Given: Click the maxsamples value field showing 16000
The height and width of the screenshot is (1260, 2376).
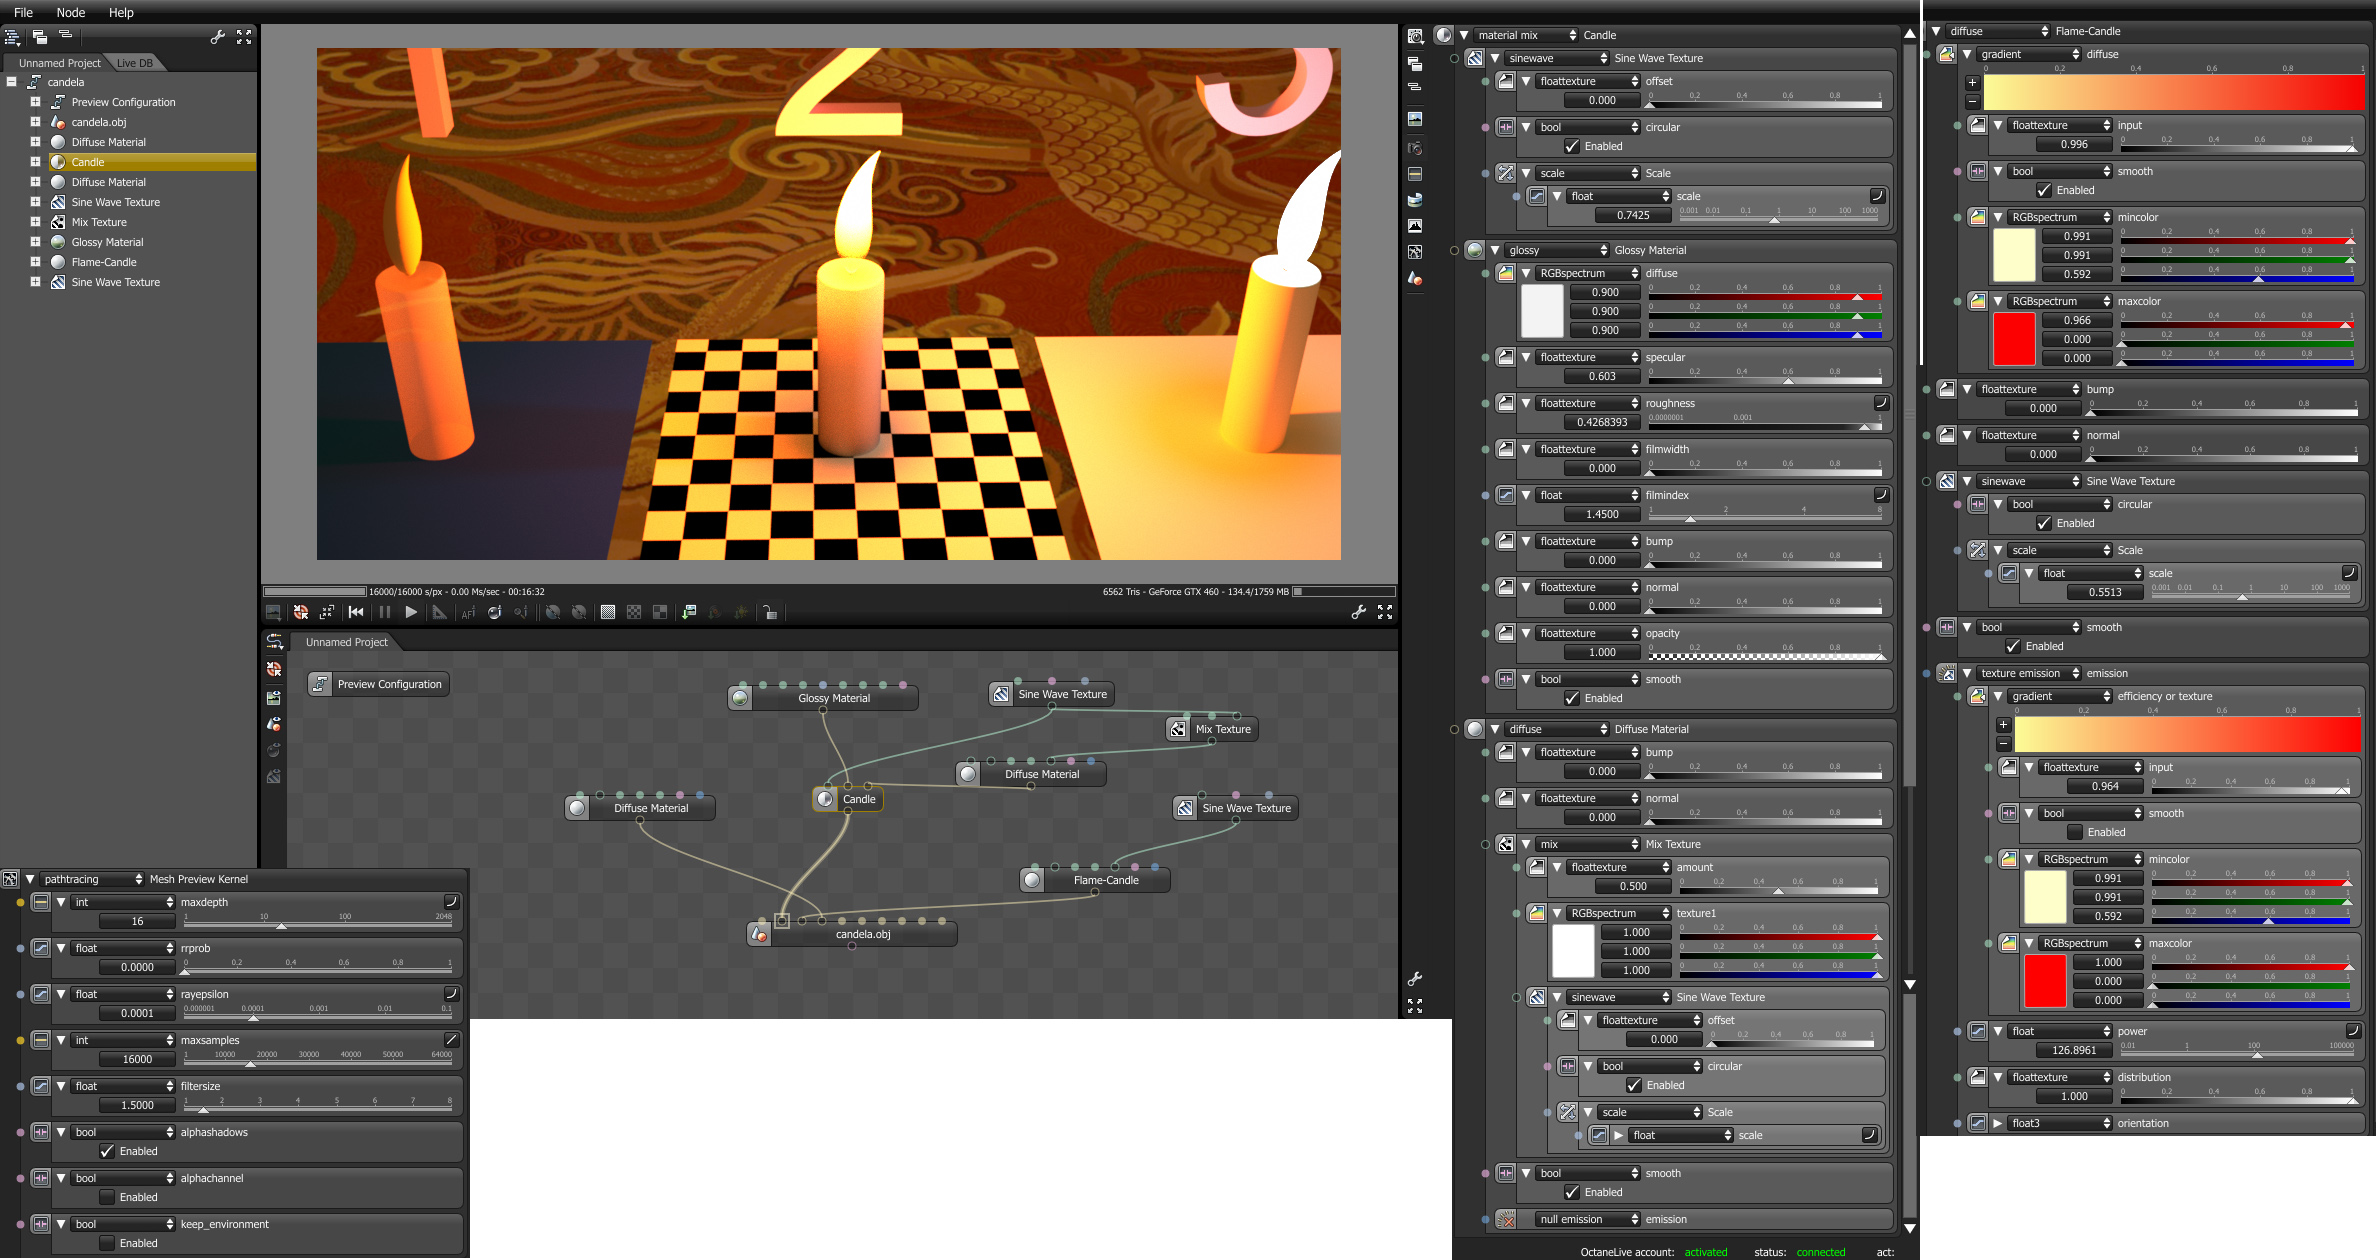Looking at the screenshot, I should pyautogui.click(x=137, y=1059).
